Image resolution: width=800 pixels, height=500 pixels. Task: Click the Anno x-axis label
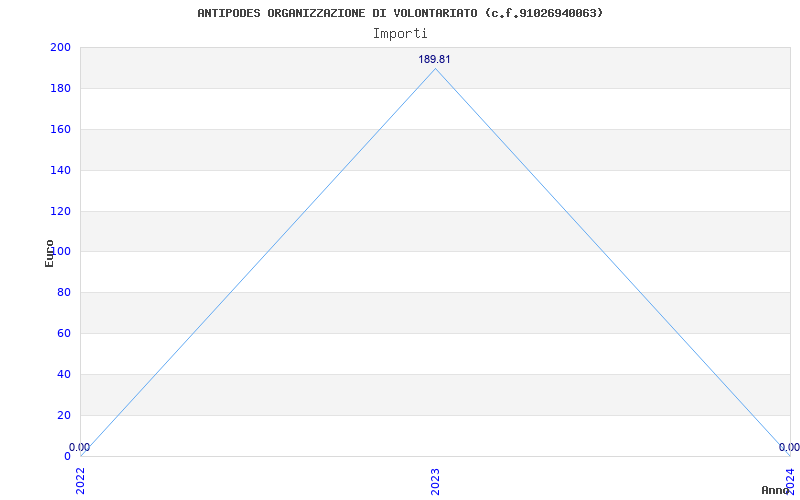(775, 490)
